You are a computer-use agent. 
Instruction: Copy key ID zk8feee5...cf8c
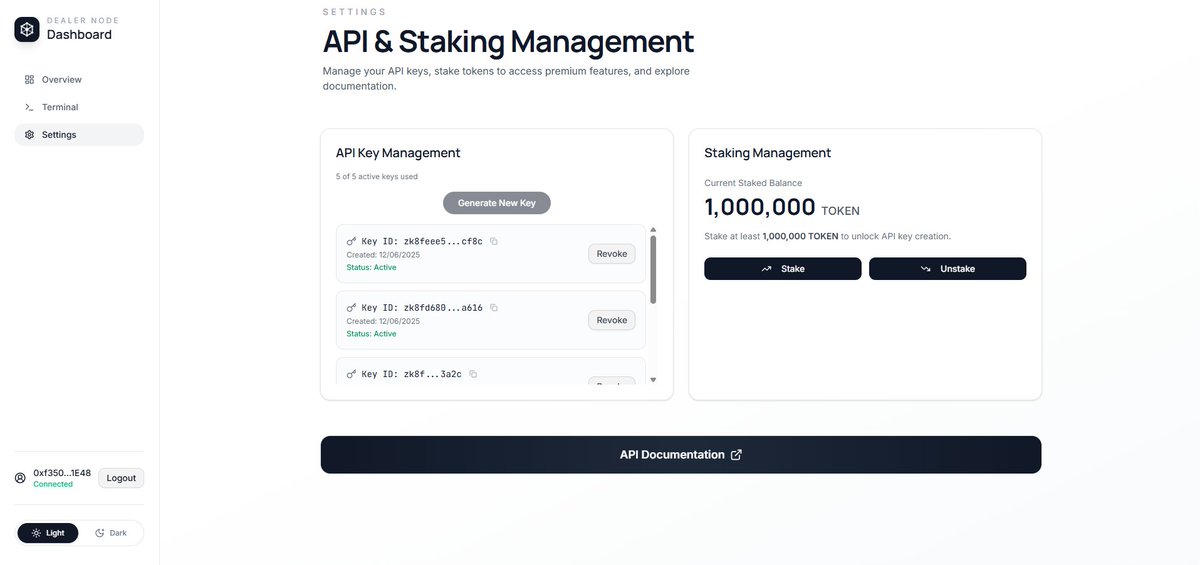(494, 241)
